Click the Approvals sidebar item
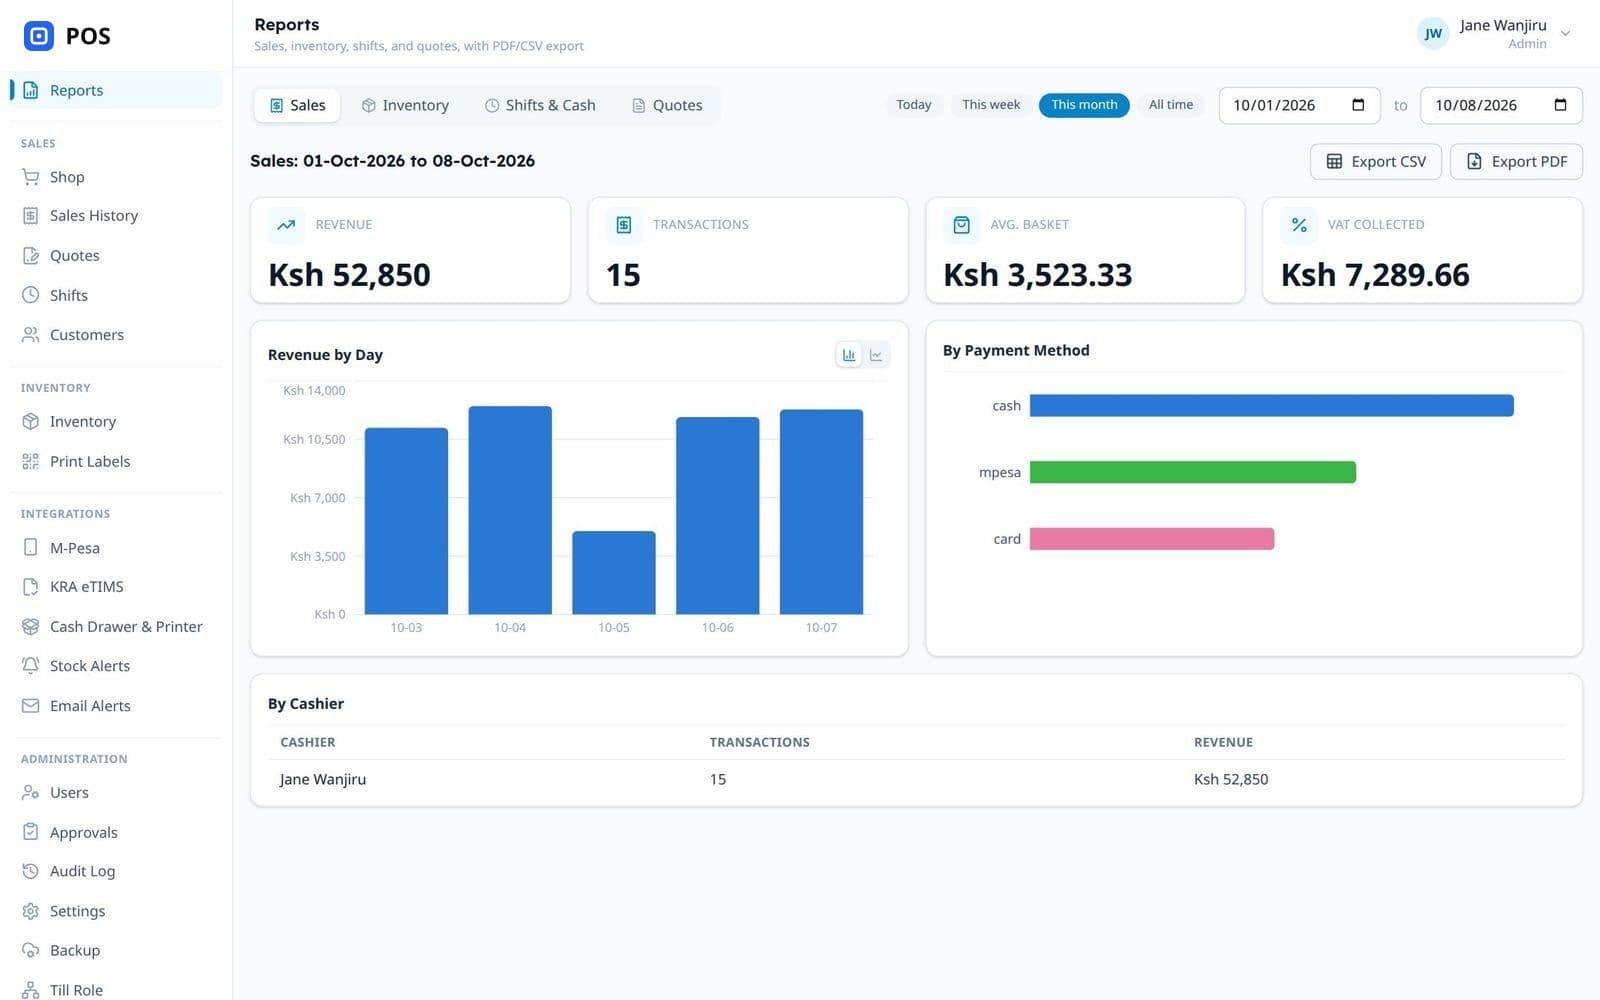The height and width of the screenshot is (1000, 1600). click(x=116, y=832)
